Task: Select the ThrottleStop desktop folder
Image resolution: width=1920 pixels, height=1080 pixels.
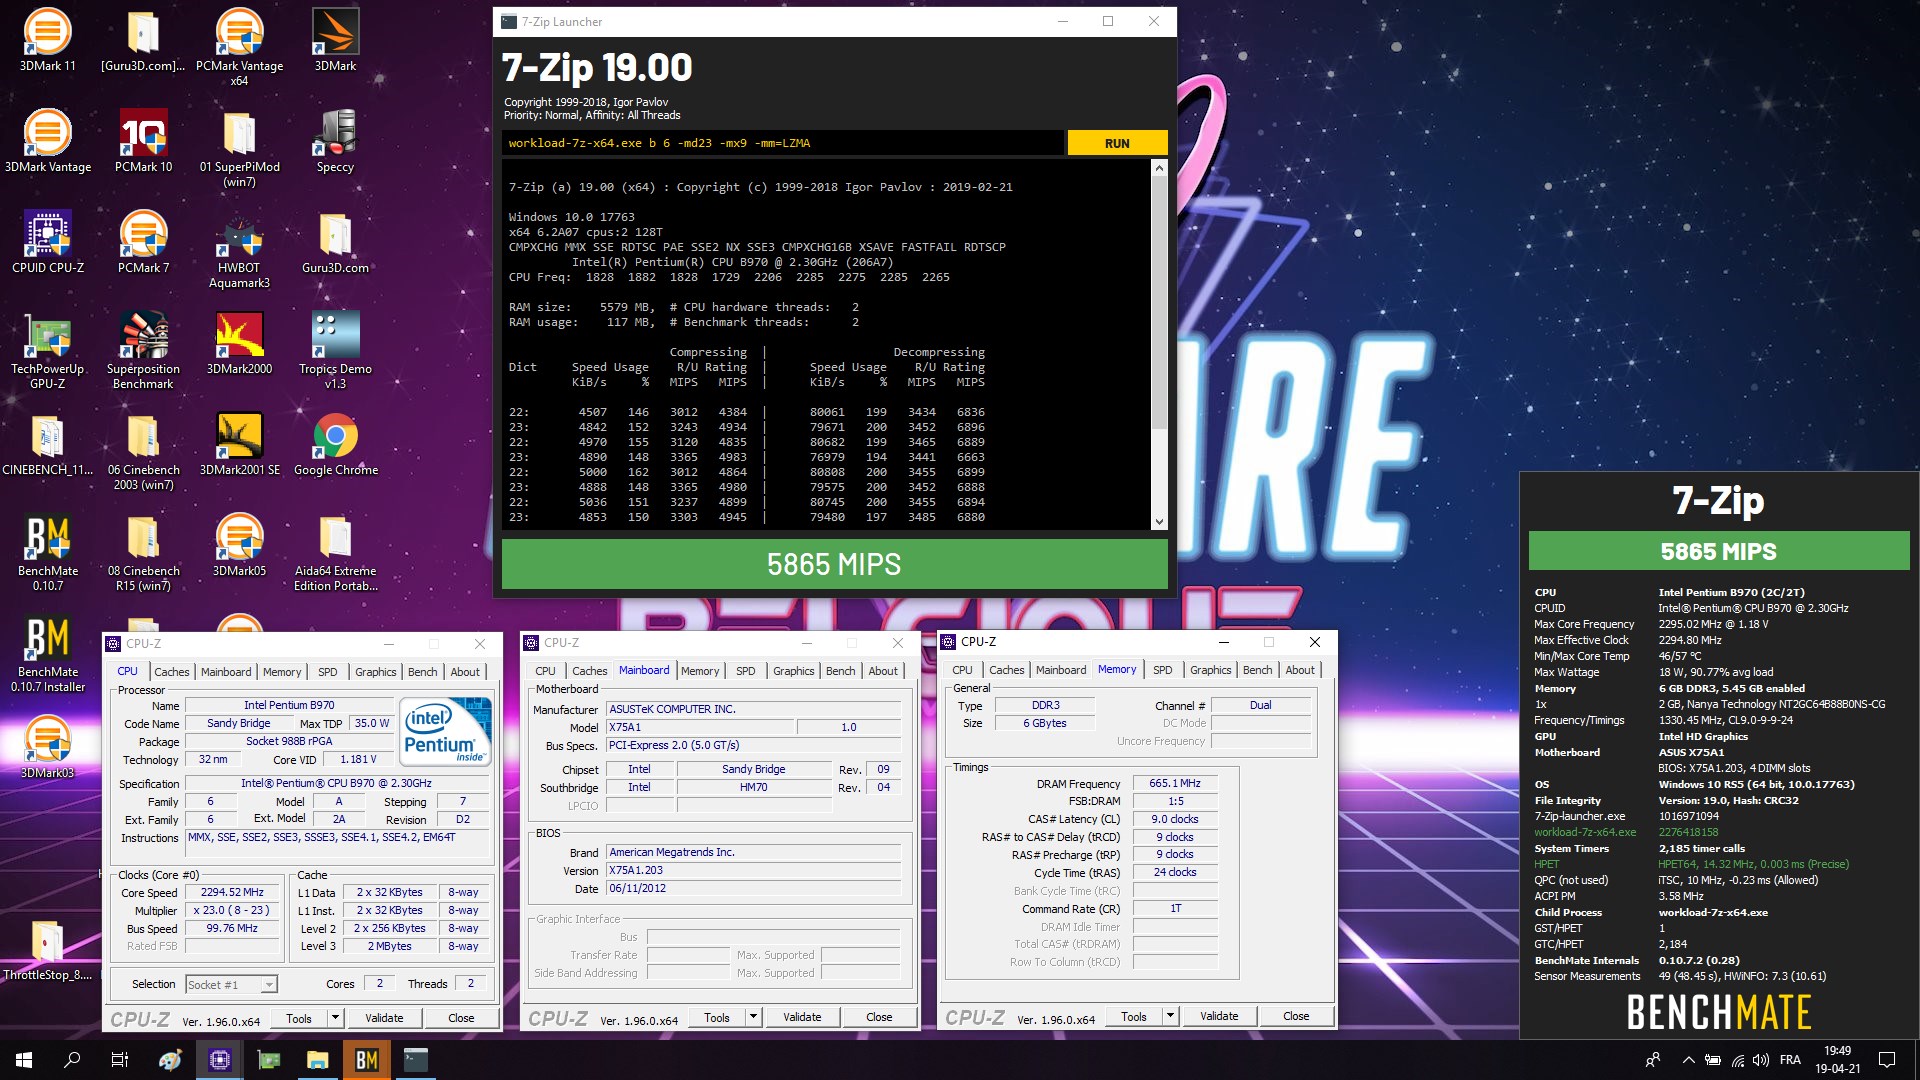Action: click(47, 949)
